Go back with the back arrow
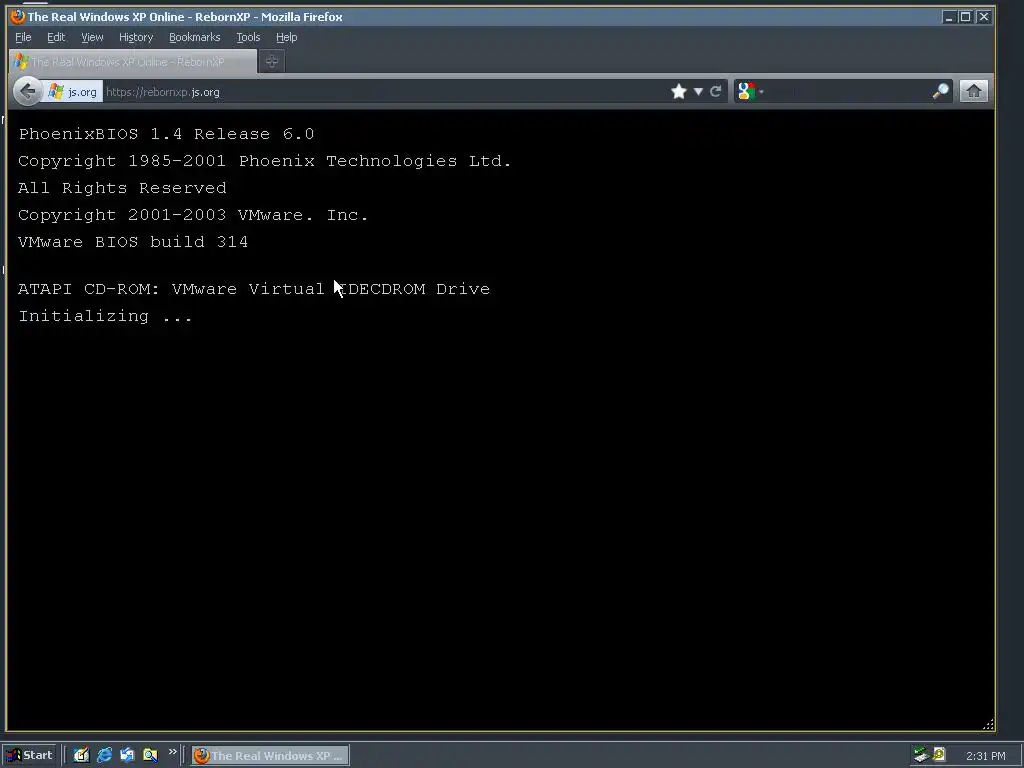Image resolution: width=1024 pixels, height=768 pixels. [27, 91]
